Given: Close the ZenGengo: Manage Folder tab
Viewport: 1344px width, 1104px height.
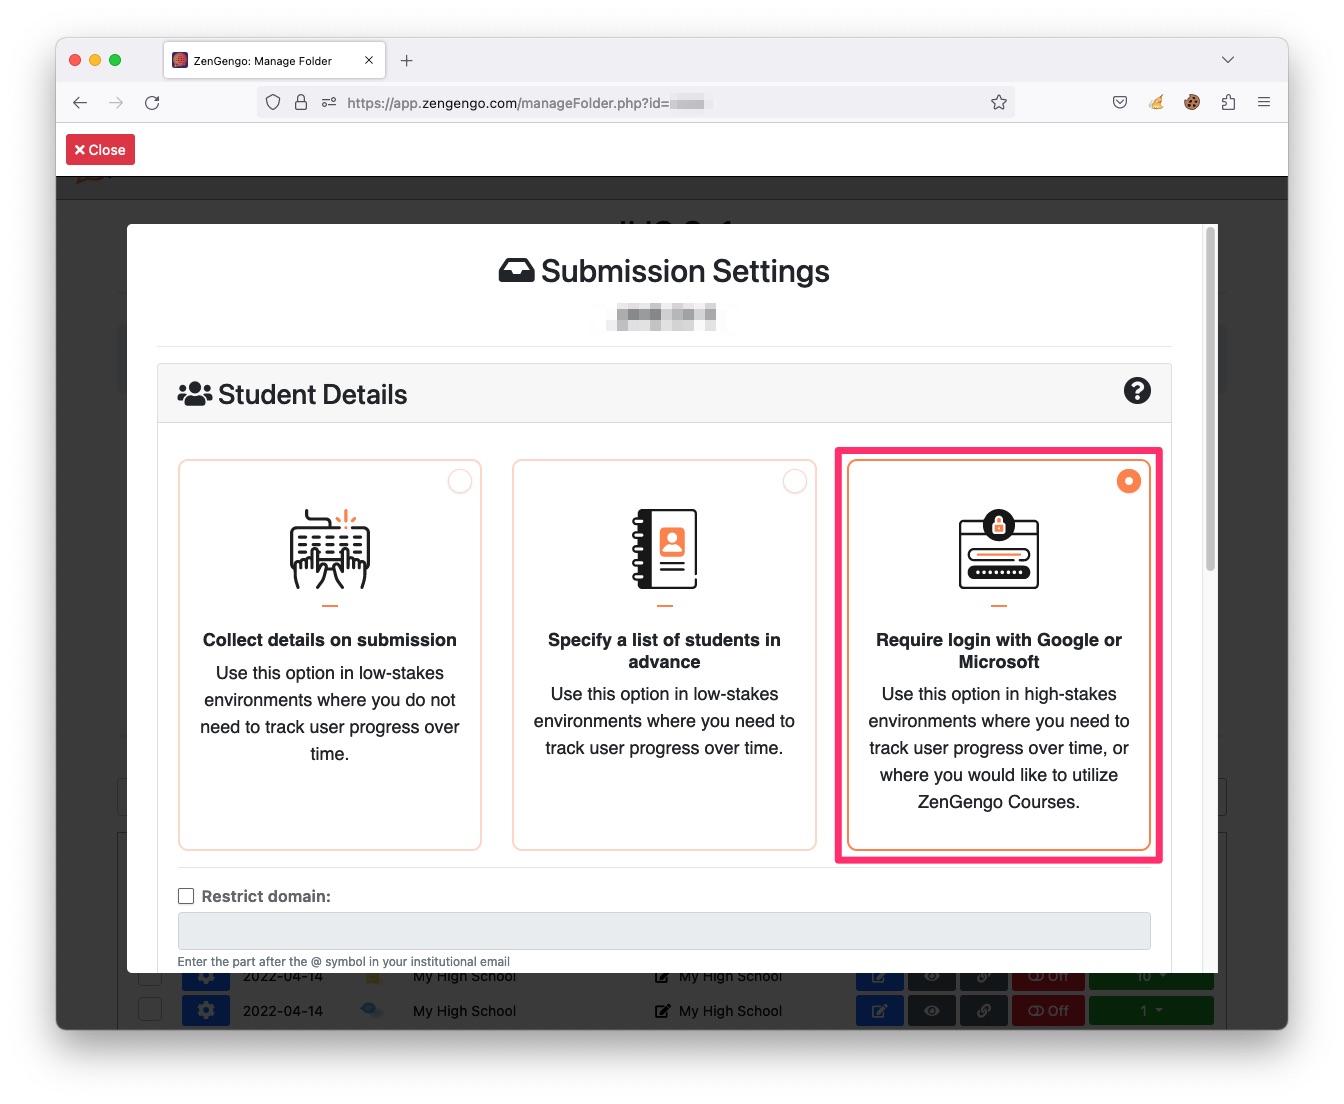Looking at the screenshot, I should pyautogui.click(x=369, y=60).
